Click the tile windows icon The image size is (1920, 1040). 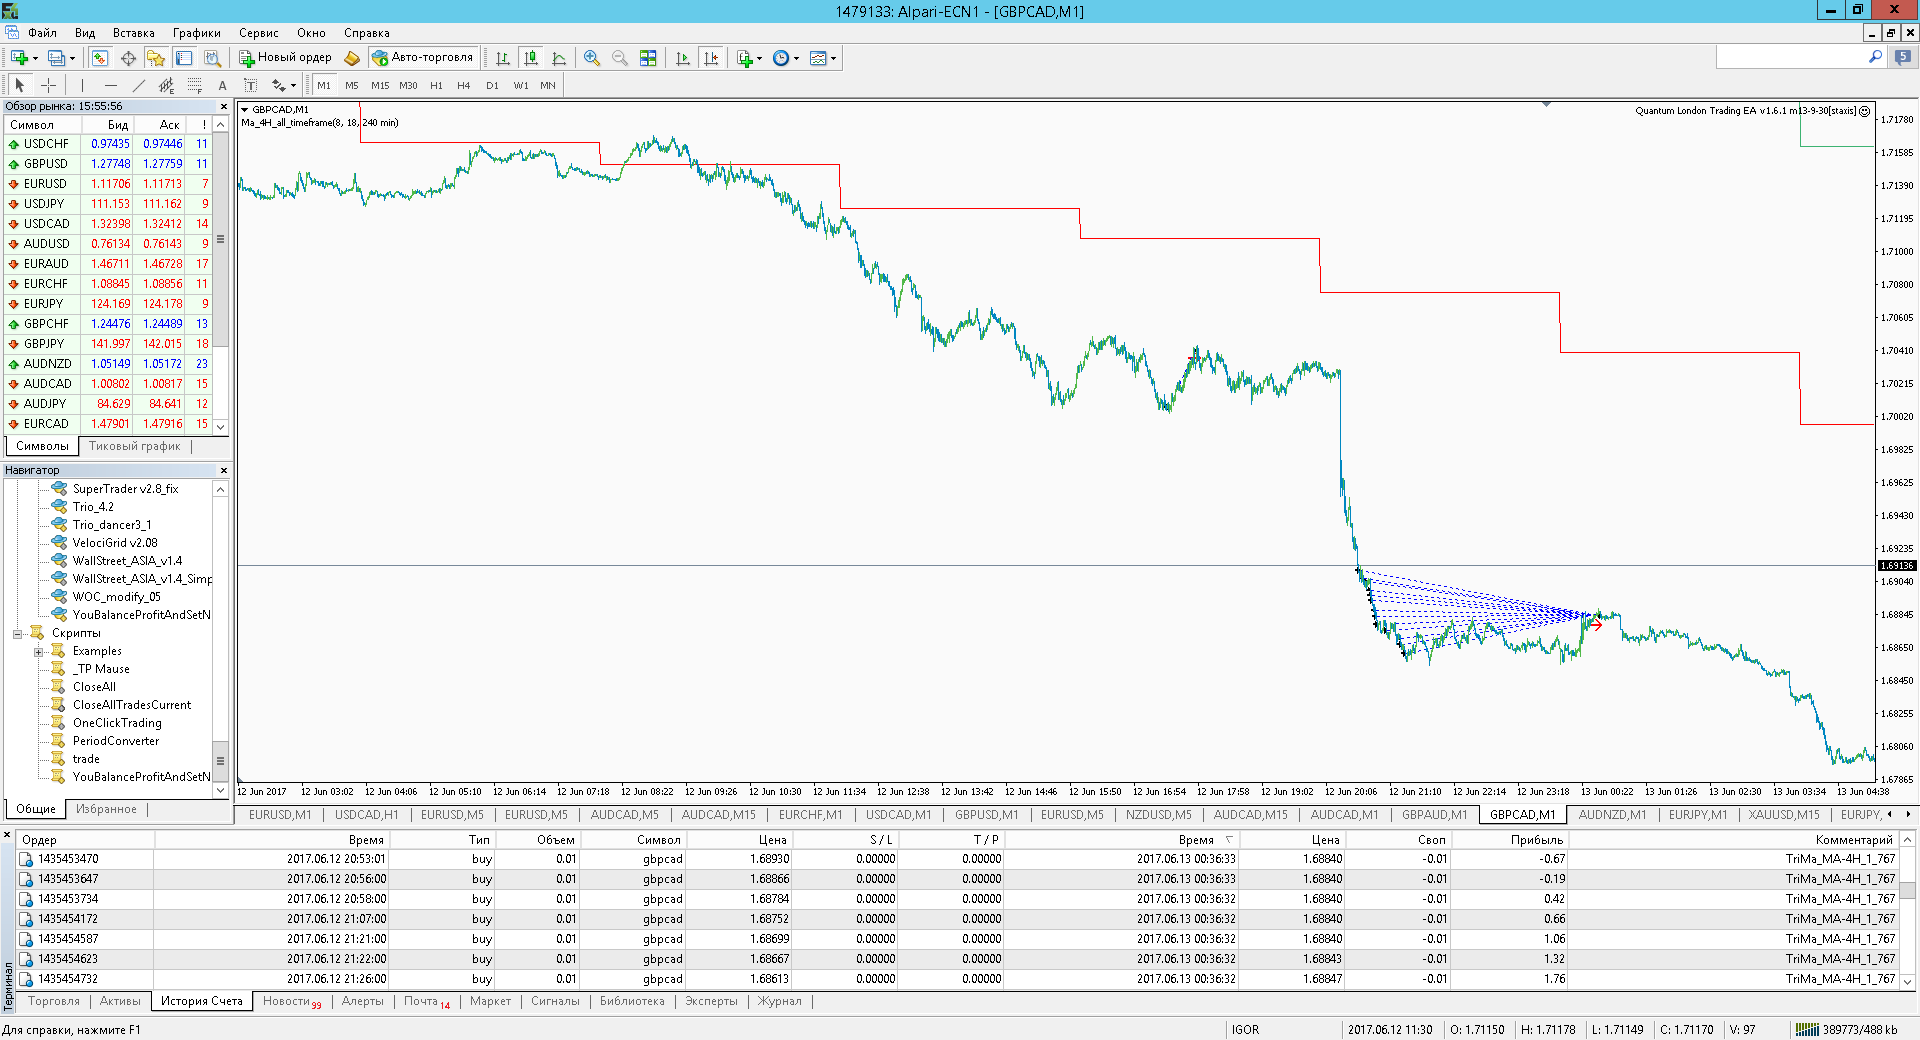[x=648, y=58]
